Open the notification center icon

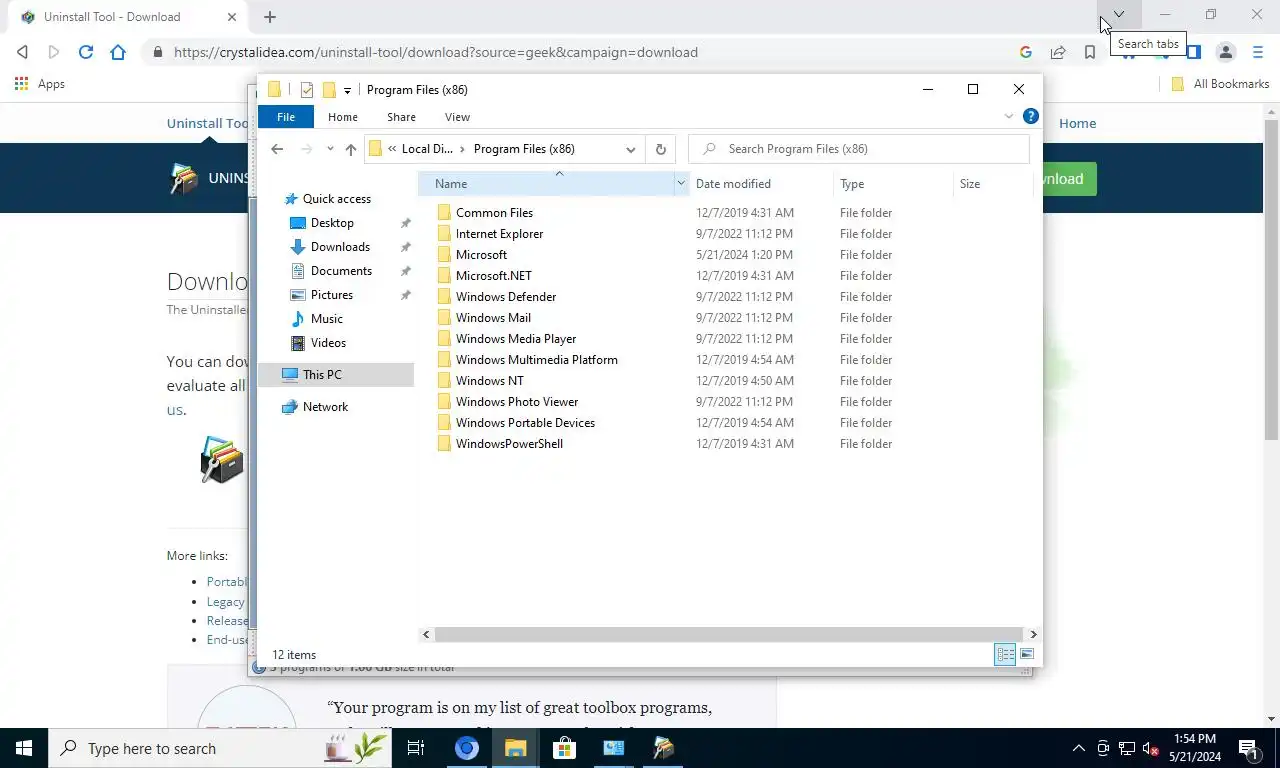tap(1248, 748)
